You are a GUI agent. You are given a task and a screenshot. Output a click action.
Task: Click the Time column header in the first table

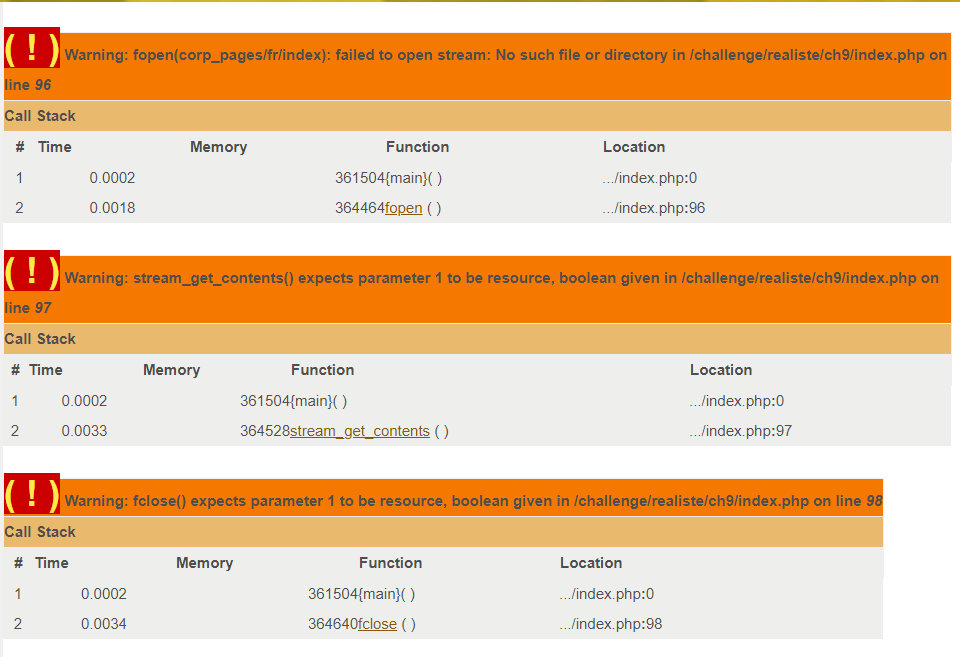(x=54, y=147)
